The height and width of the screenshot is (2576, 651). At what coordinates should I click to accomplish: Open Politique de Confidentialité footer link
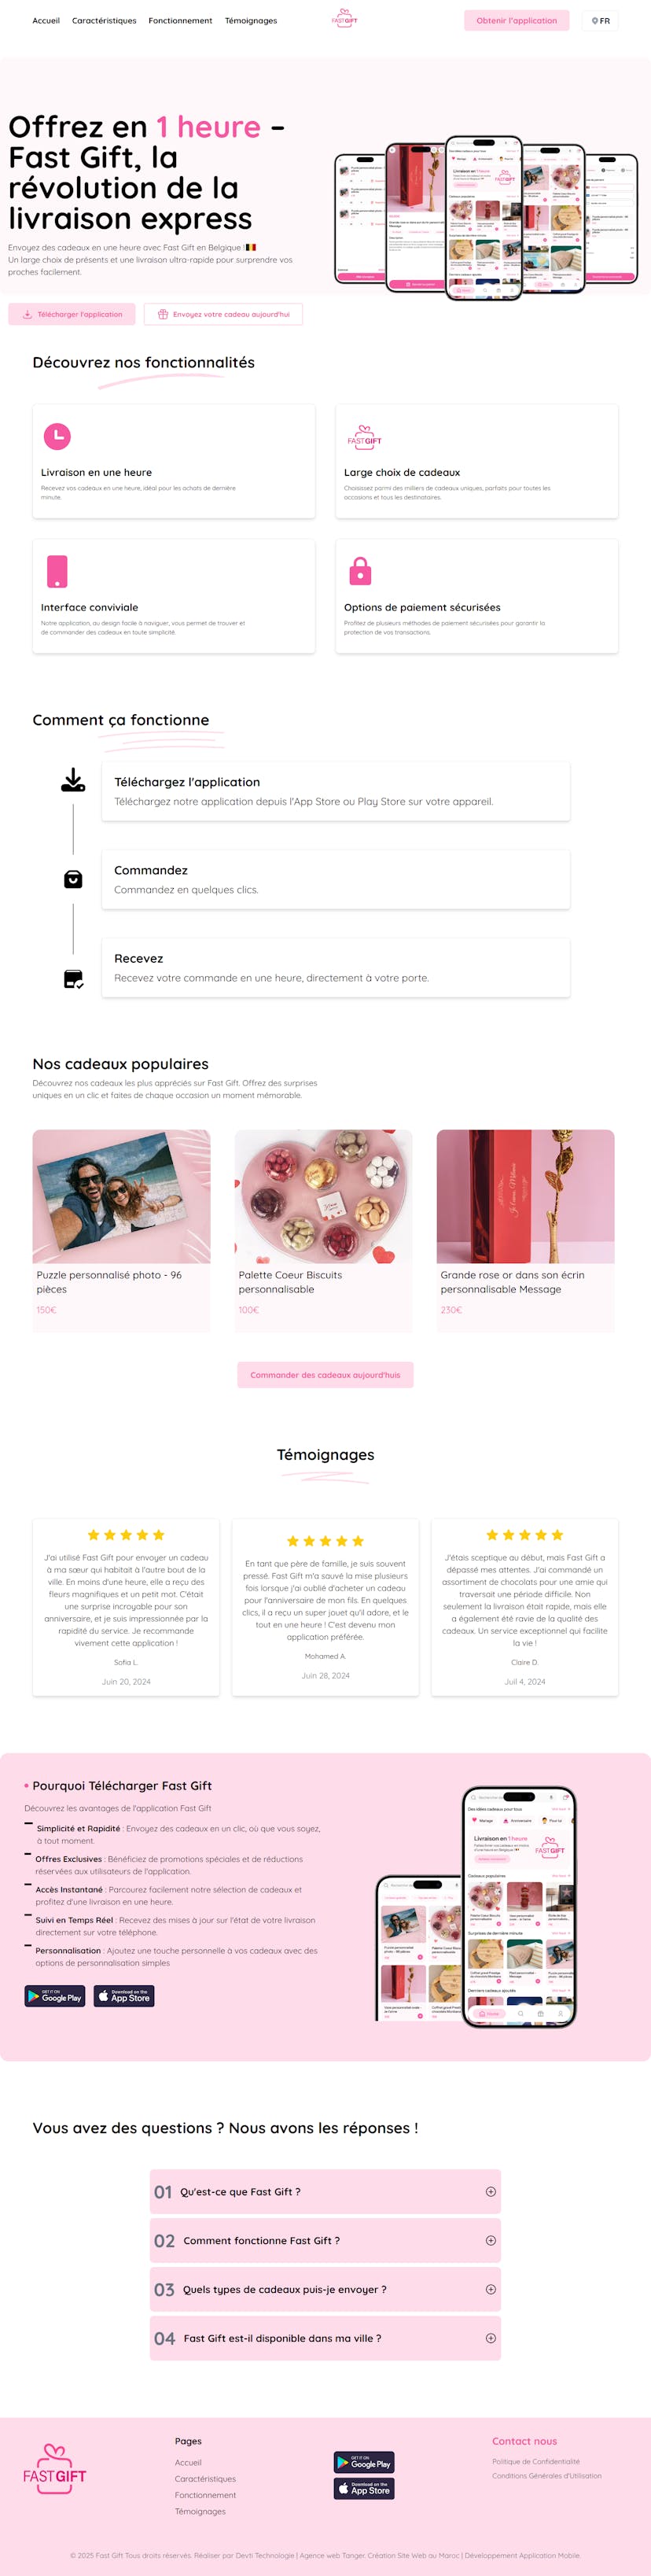[536, 2462]
